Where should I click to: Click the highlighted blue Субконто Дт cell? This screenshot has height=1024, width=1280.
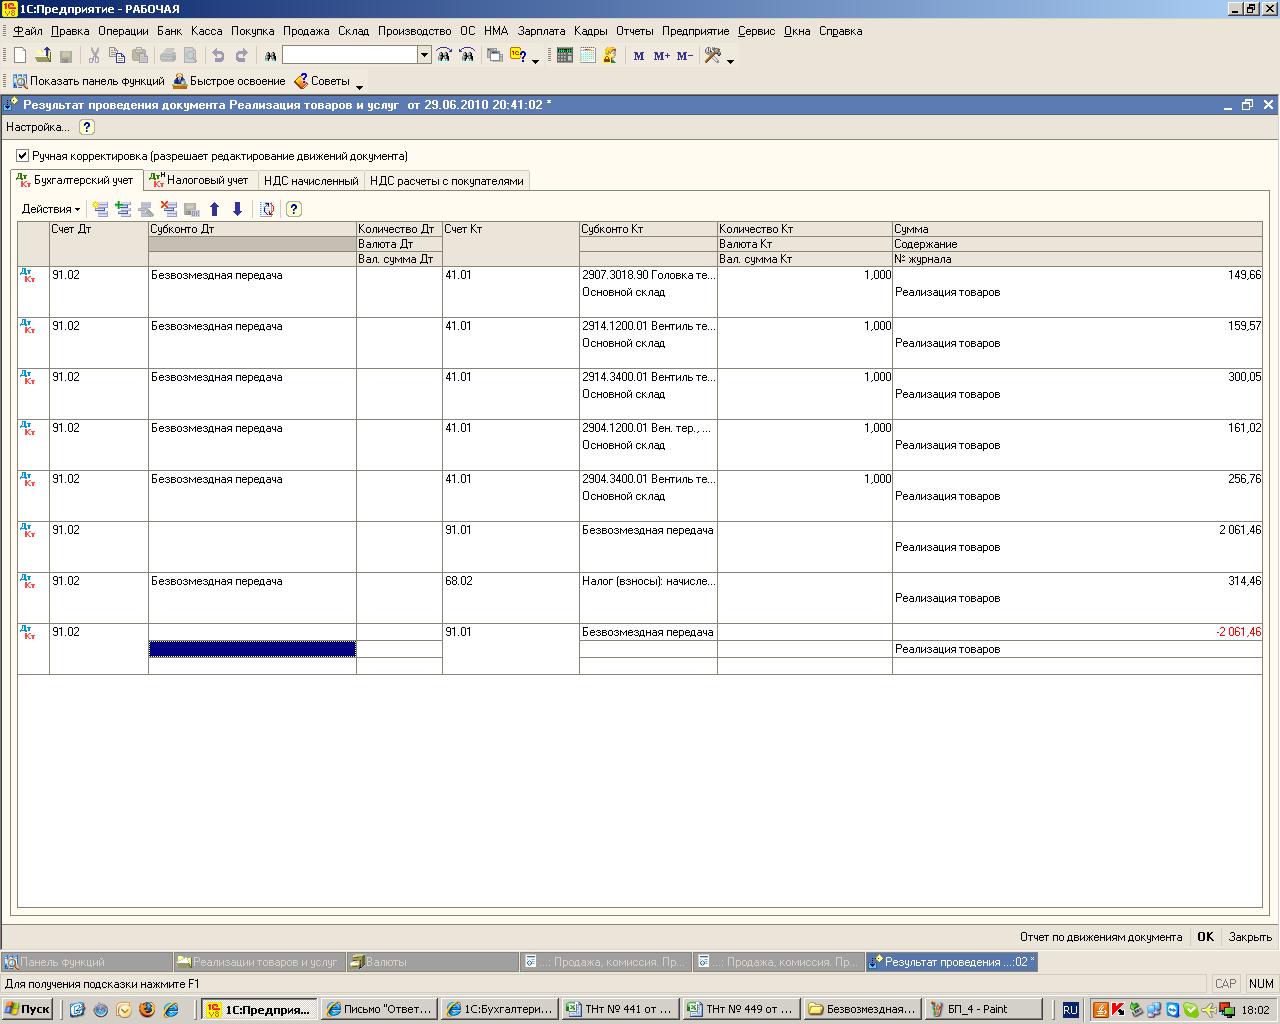click(x=252, y=649)
